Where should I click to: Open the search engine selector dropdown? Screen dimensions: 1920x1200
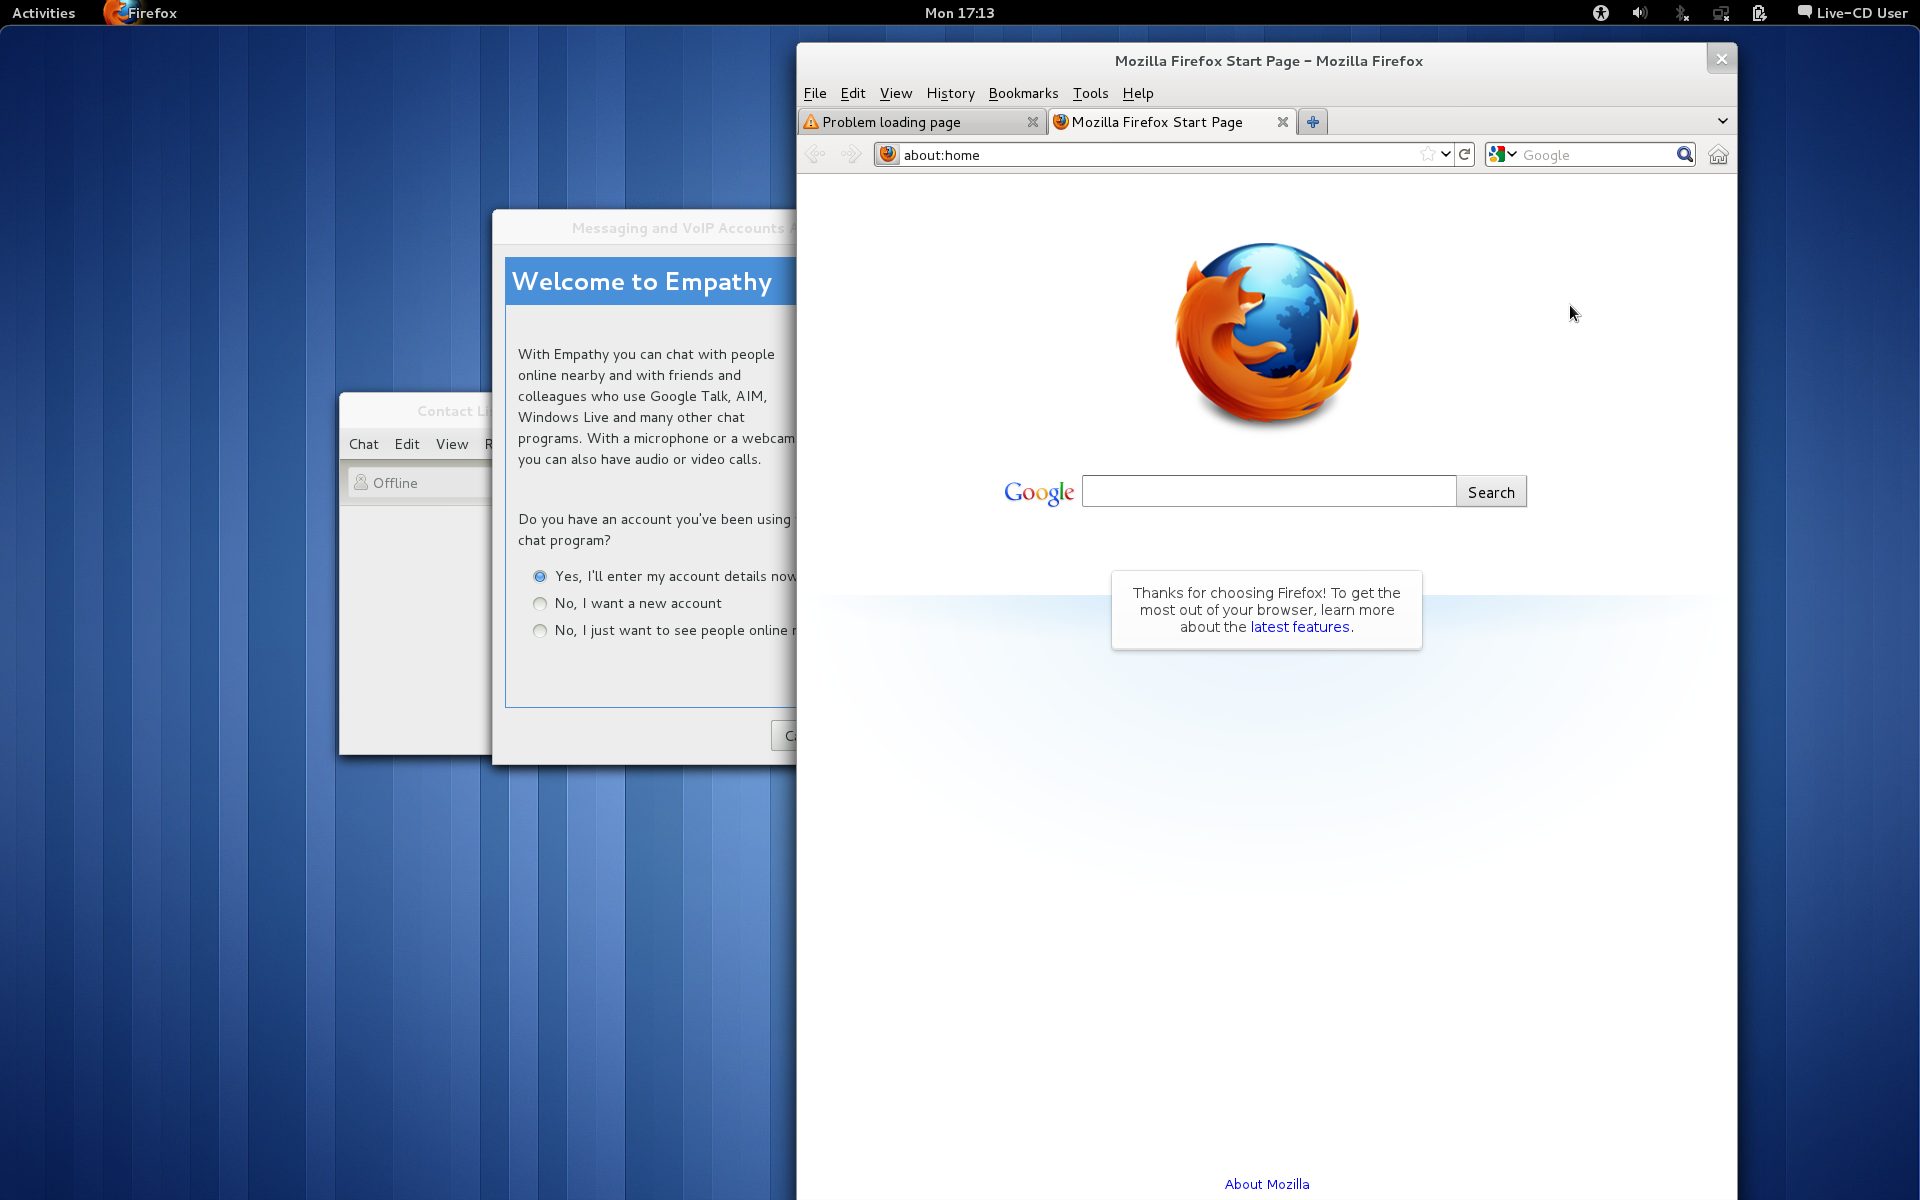click(1503, 154)
